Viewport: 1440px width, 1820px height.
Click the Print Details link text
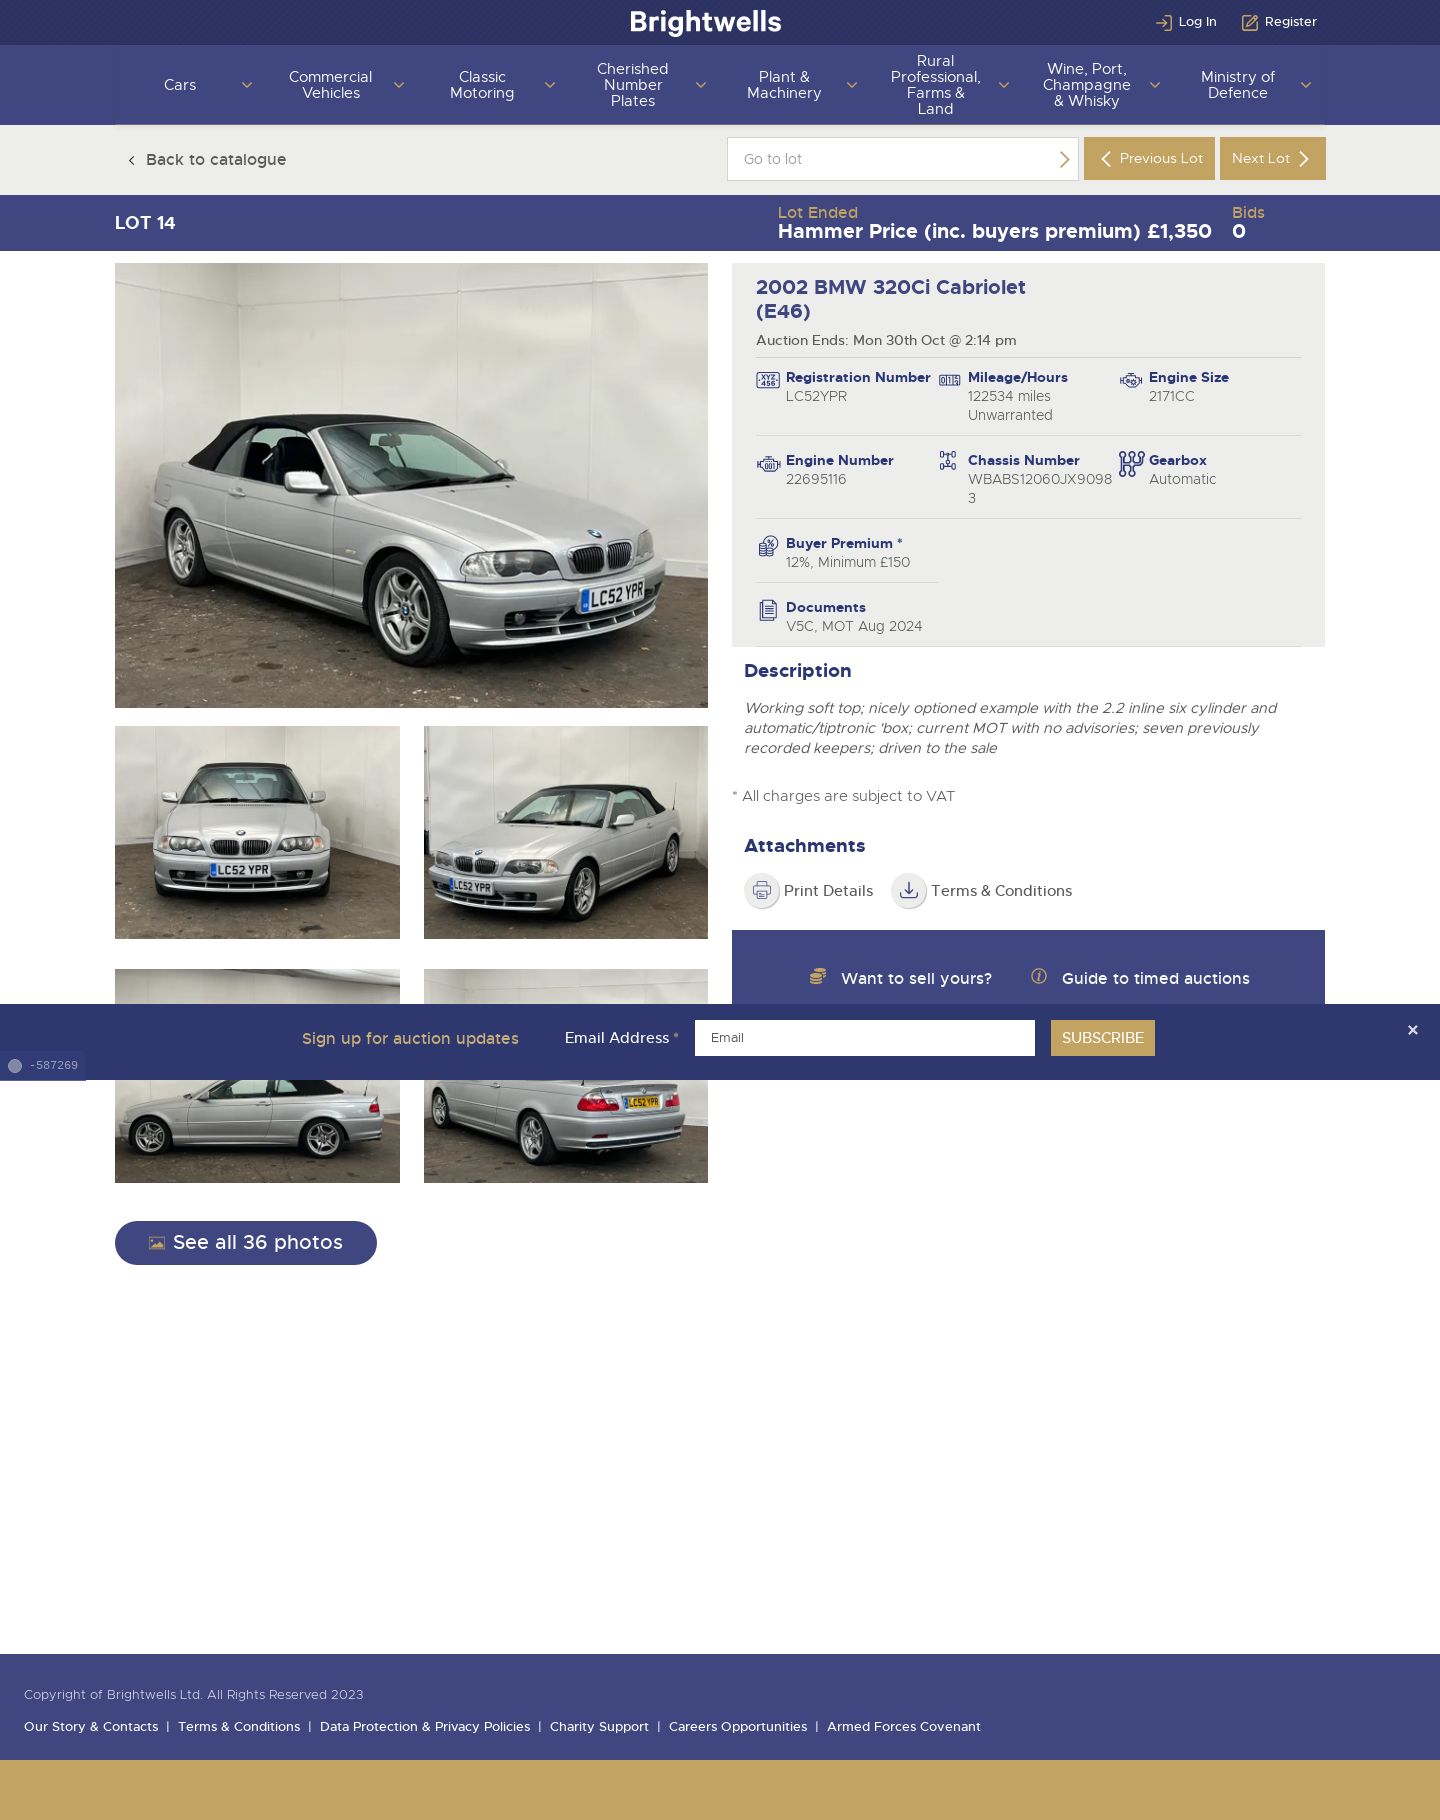(x=828, y=891)
